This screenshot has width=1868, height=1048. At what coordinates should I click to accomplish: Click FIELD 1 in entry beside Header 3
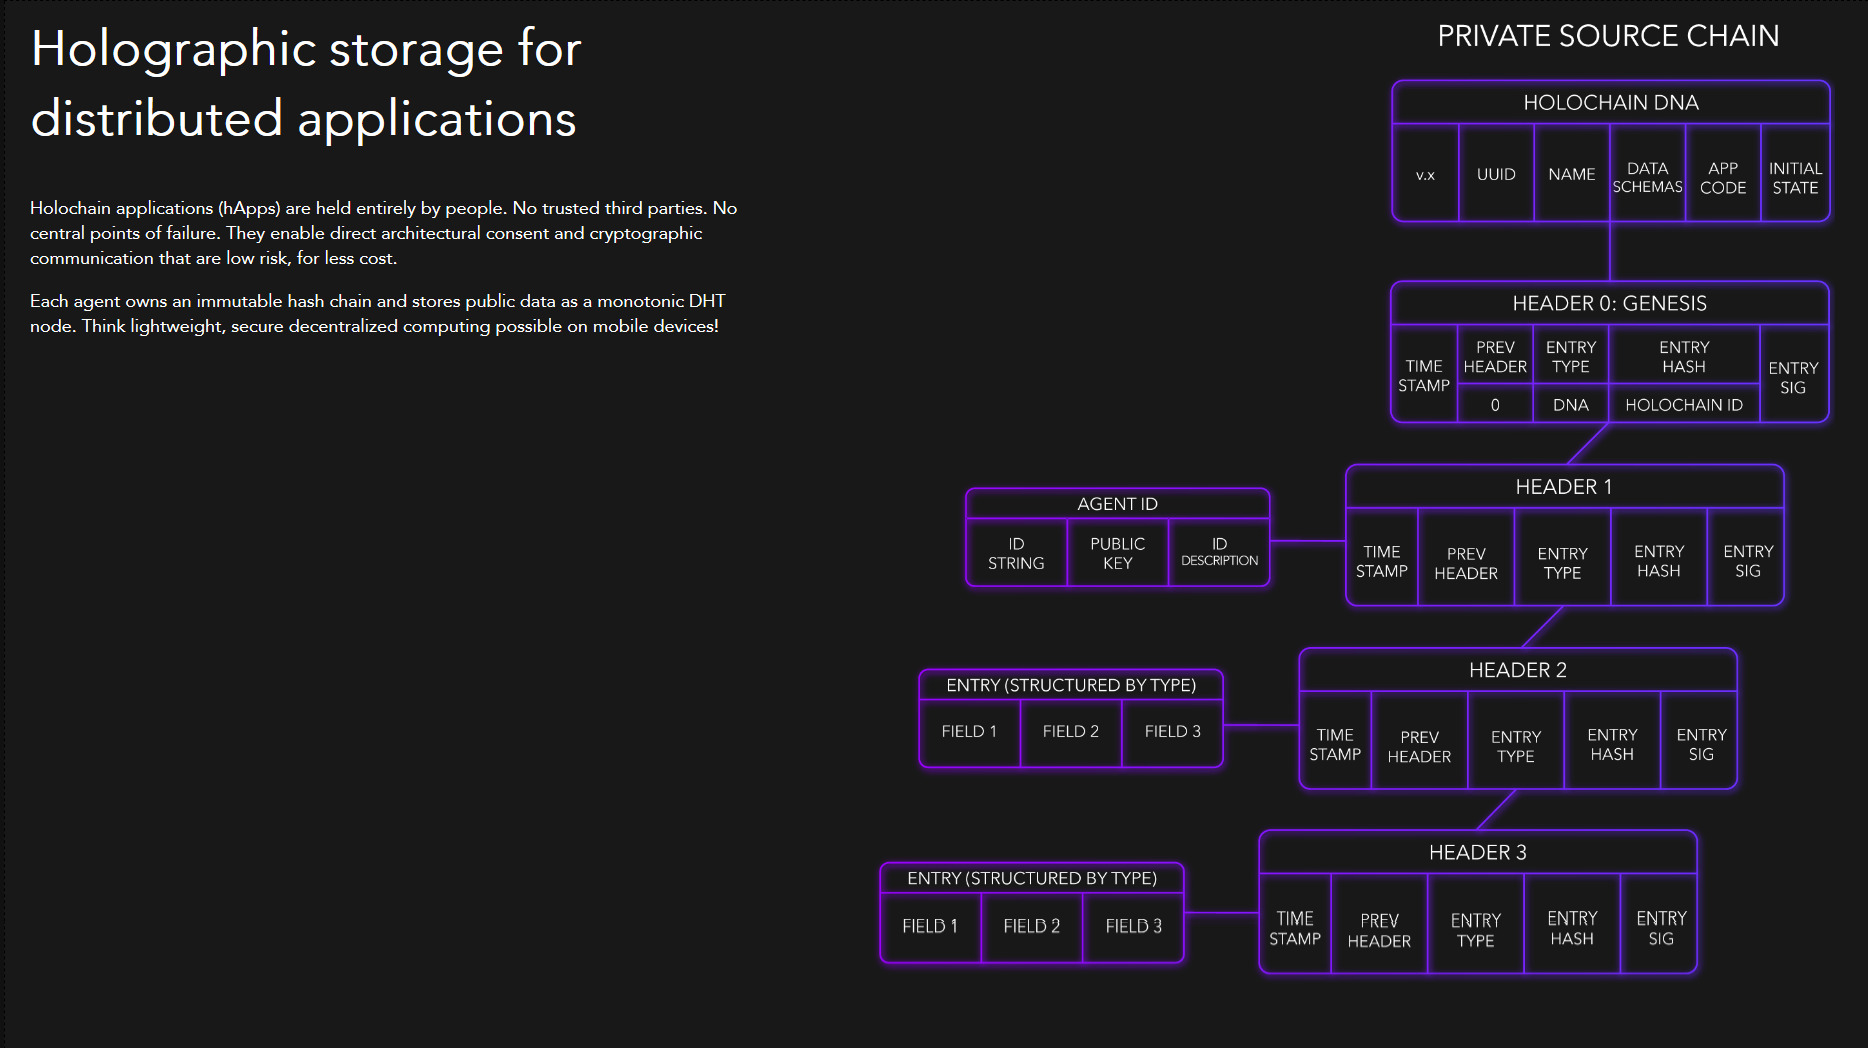(x=930, y=926)
